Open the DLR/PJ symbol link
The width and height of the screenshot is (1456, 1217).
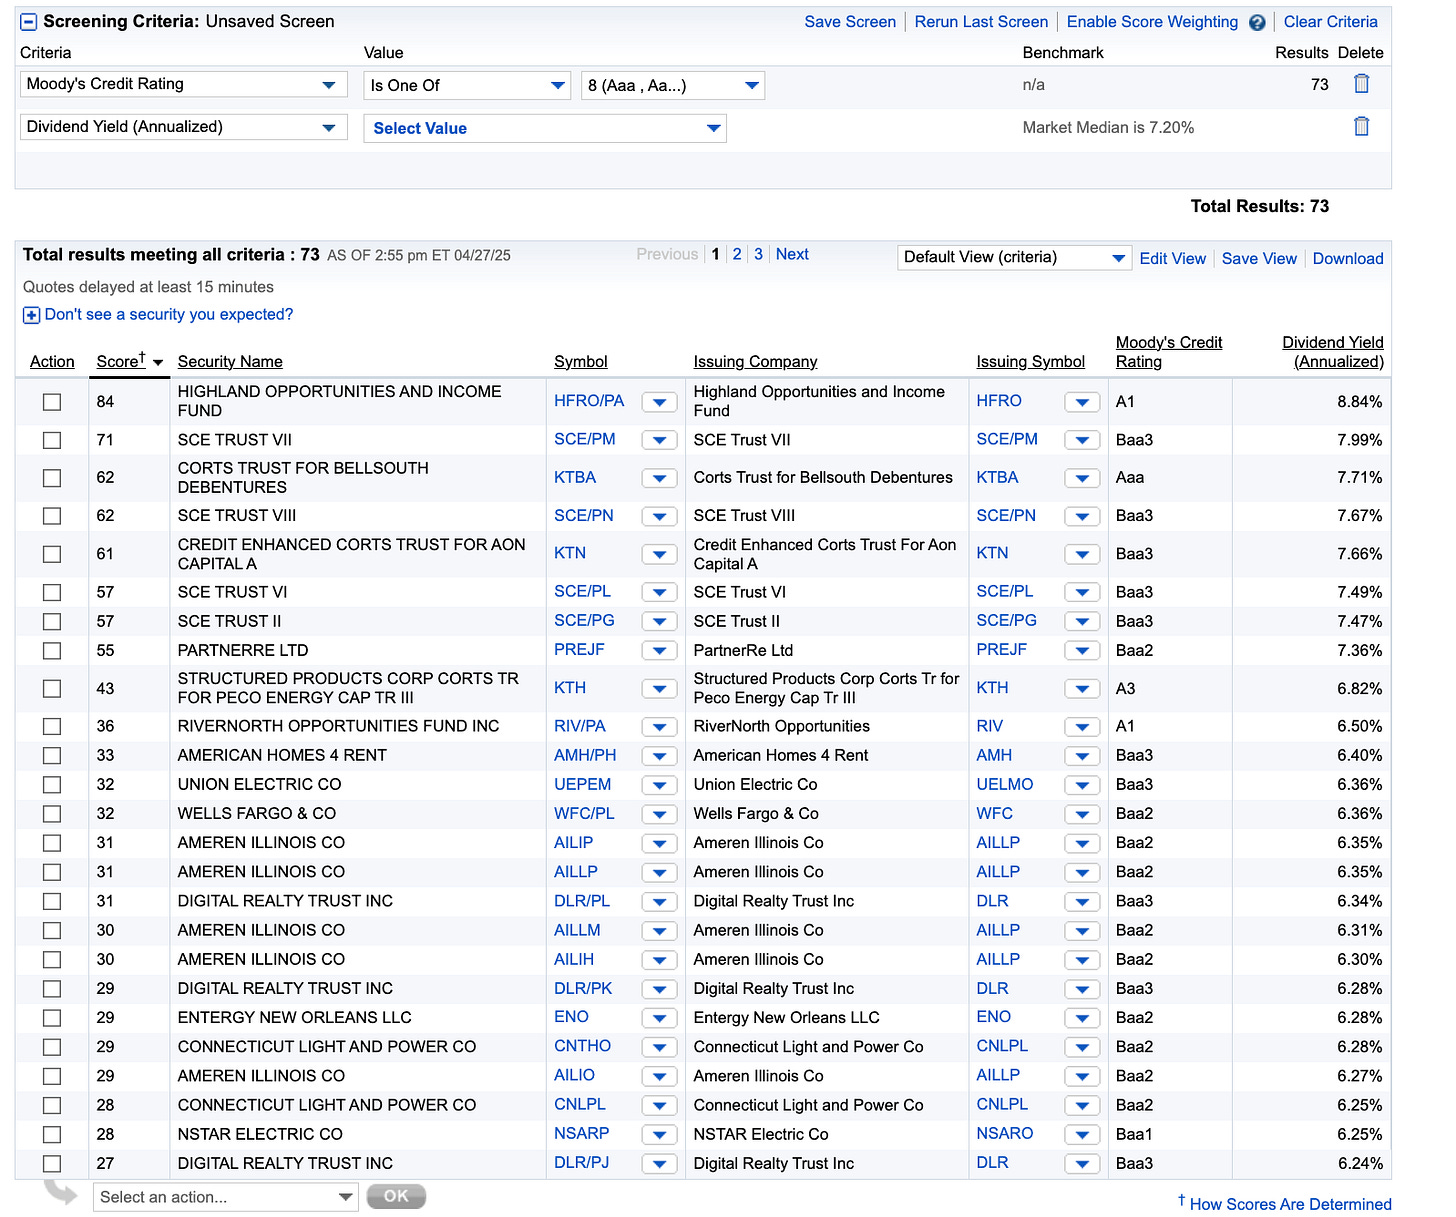coord(581,1163)
